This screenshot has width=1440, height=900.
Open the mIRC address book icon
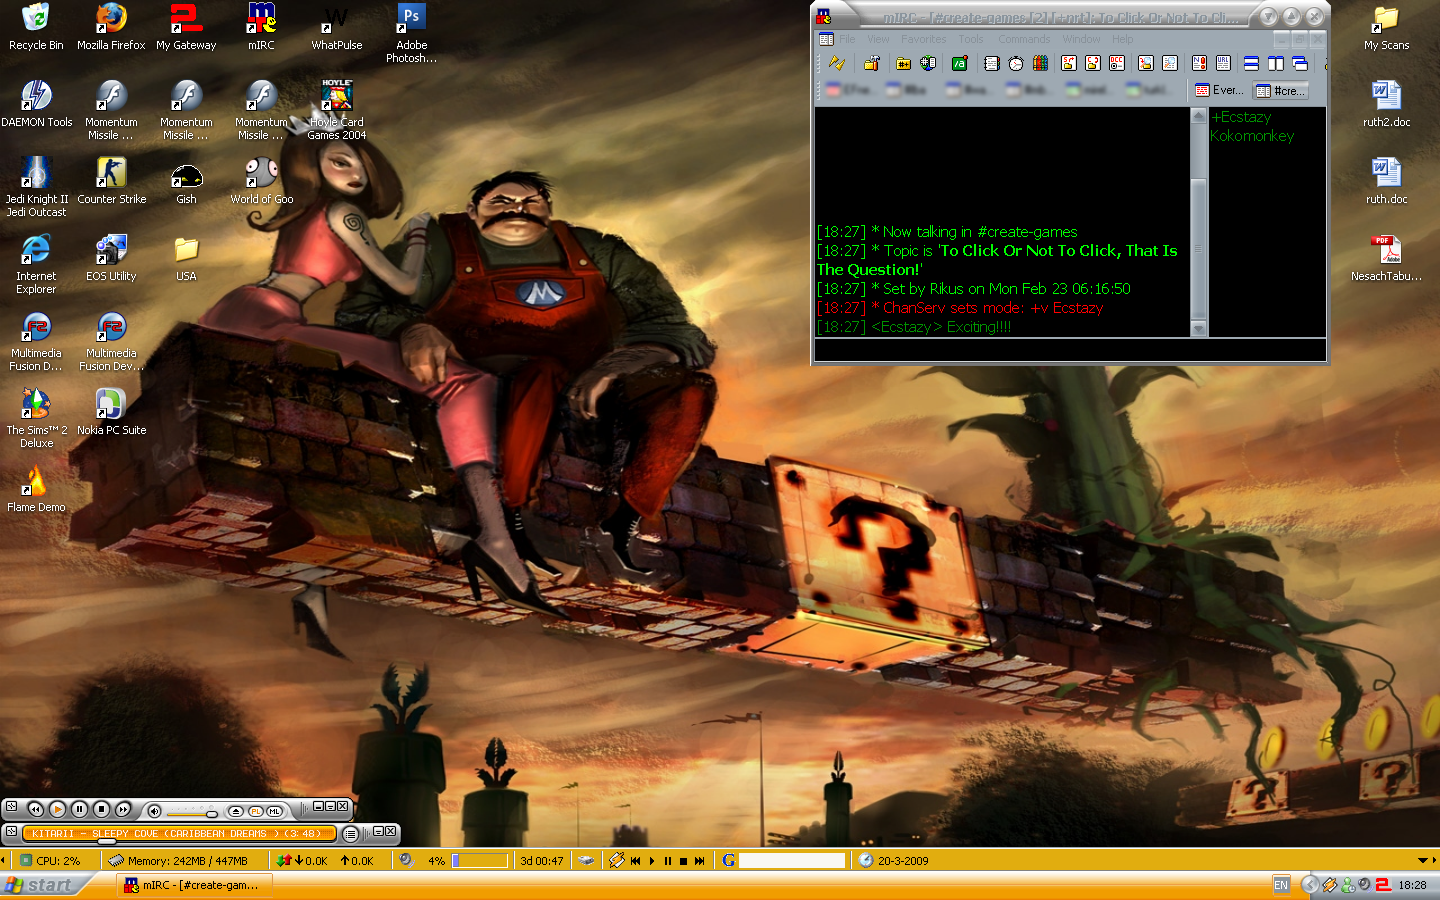point(992,63)
